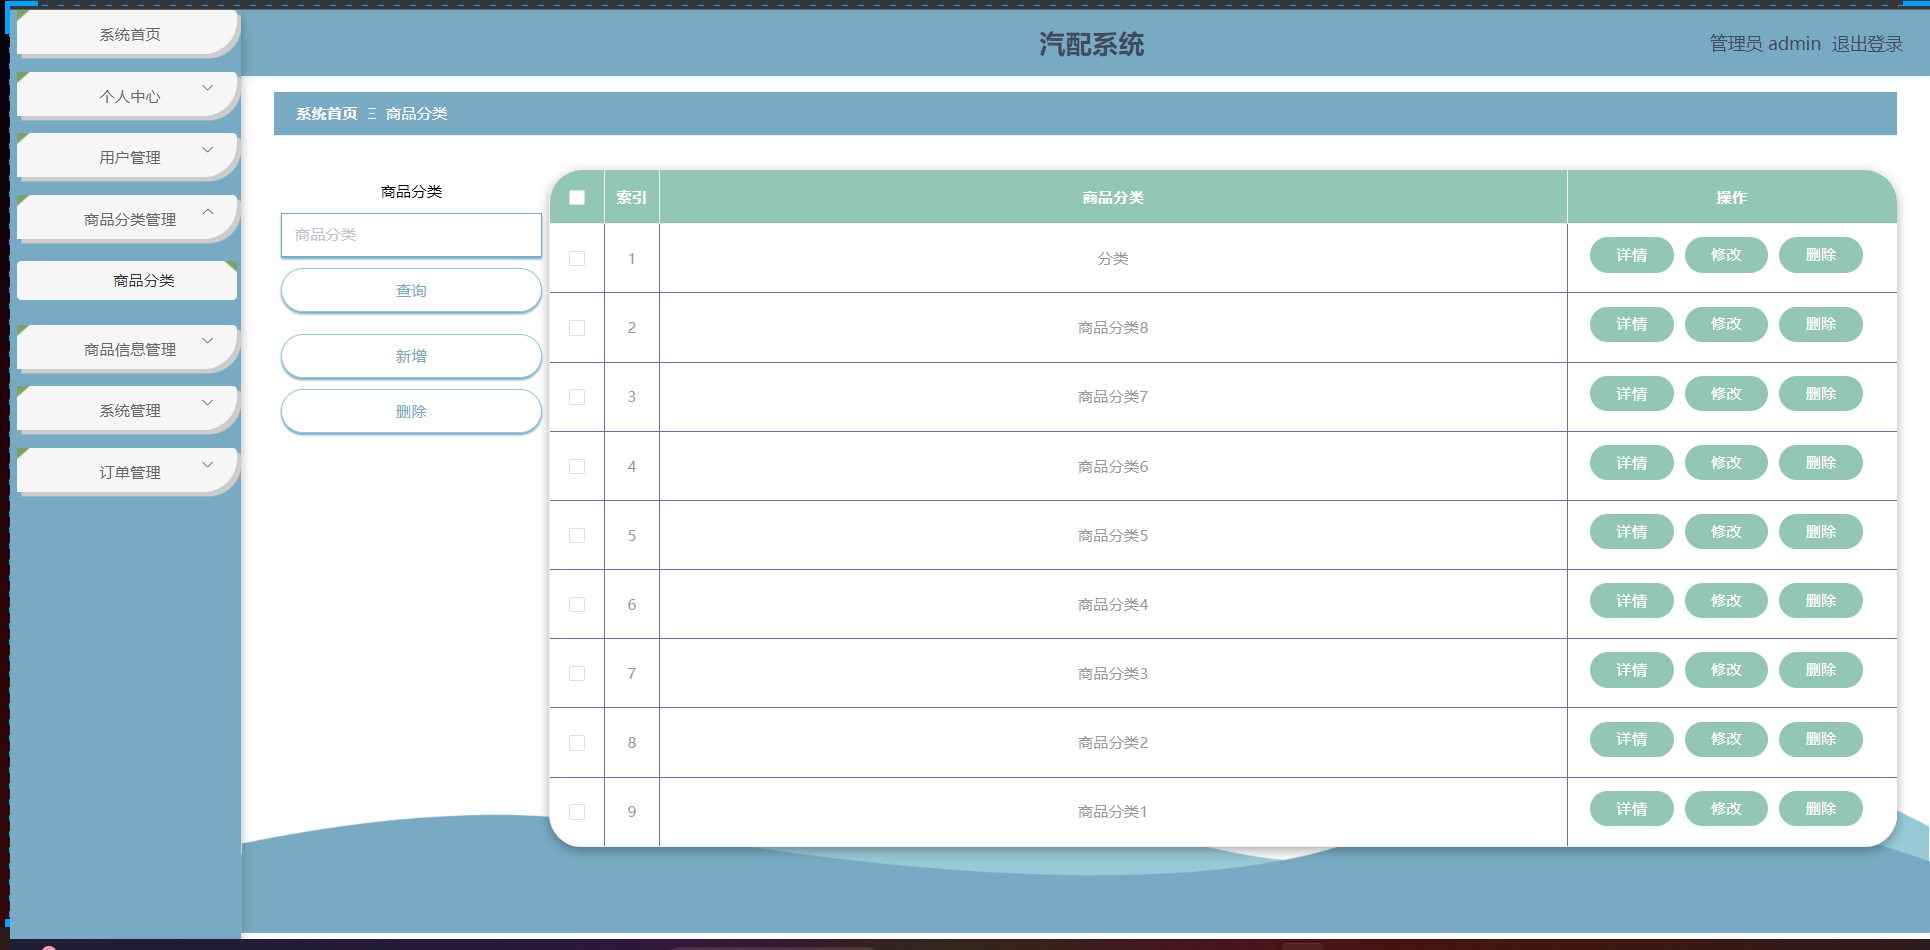Log out via 退出登录
This screenshot has width=1930, height=950.
1867,44
